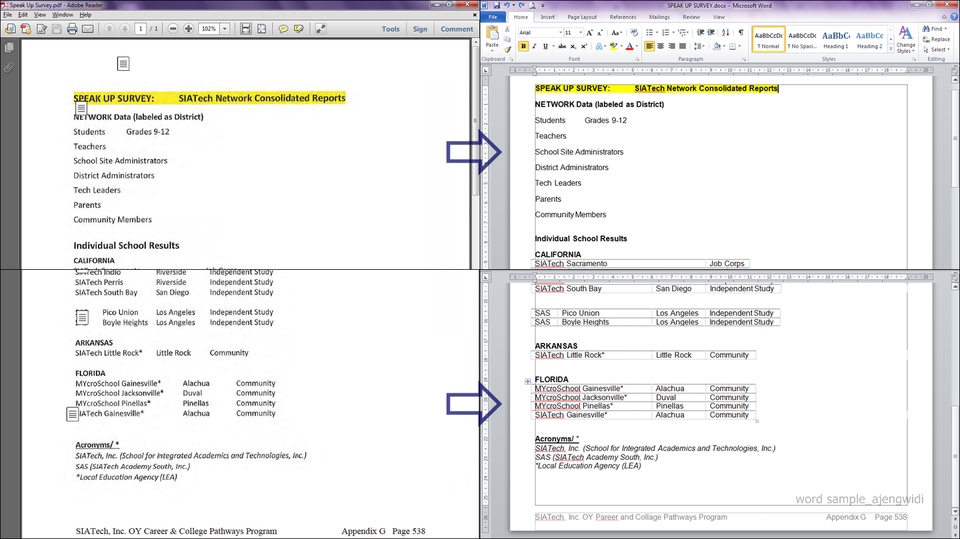Click Find in Word Editing group
This screenshot has width=960, height=539.
[934, 29]
